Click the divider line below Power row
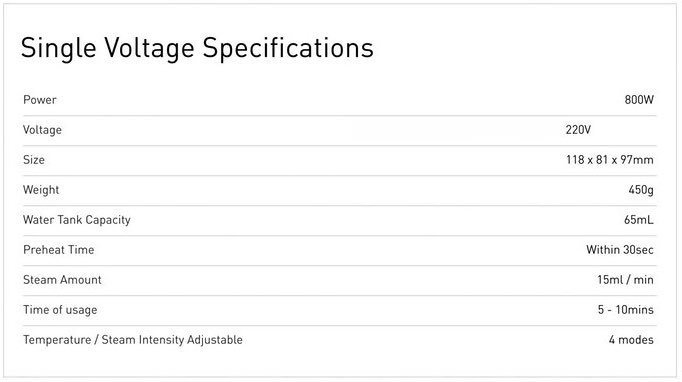 point(339,116)
